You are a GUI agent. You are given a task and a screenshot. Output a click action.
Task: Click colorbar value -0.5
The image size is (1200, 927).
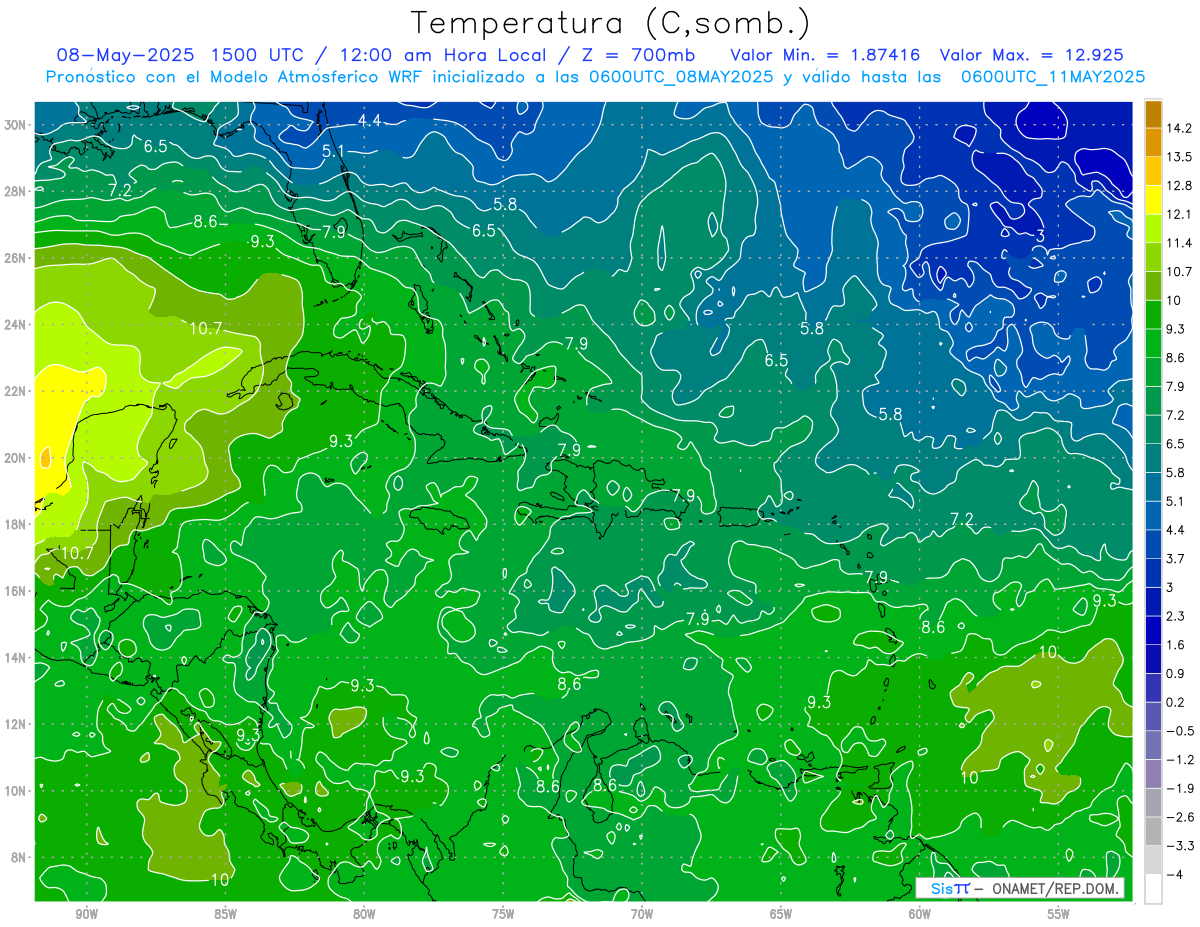point(1180,731)
